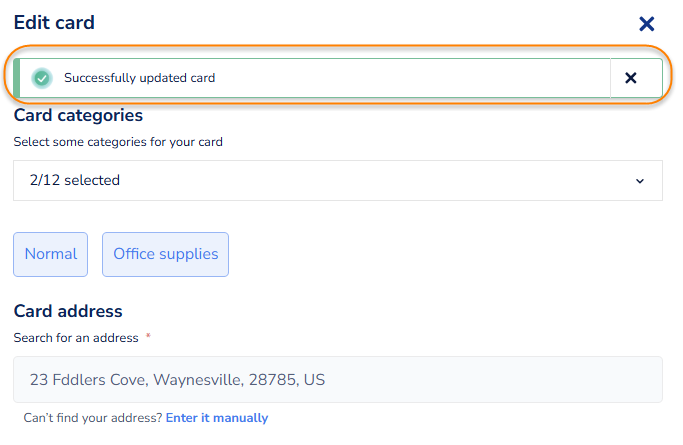683x445 pixels.
Task: Expand the categories dropdown chevron
Action: coord(640,181)
